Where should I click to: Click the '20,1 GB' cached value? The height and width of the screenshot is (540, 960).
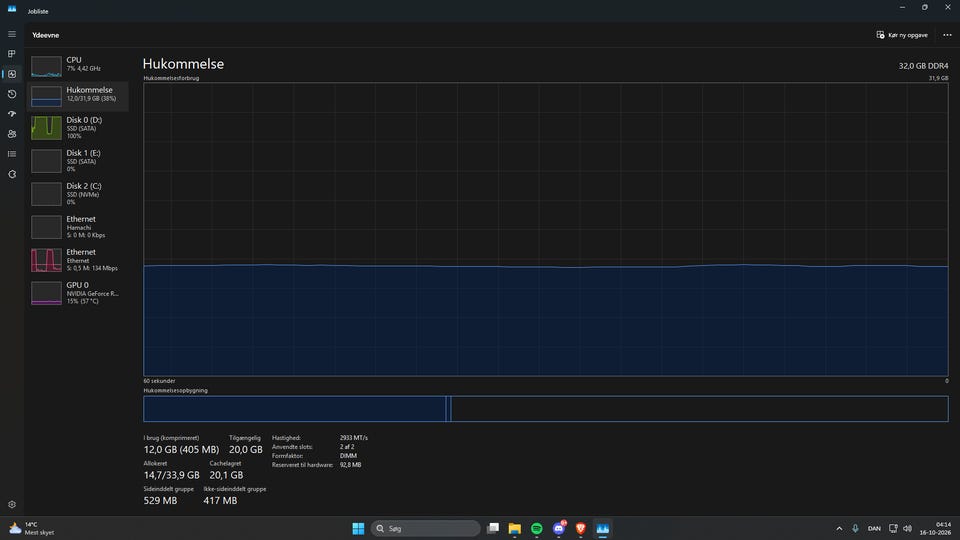tap(226, 475)
